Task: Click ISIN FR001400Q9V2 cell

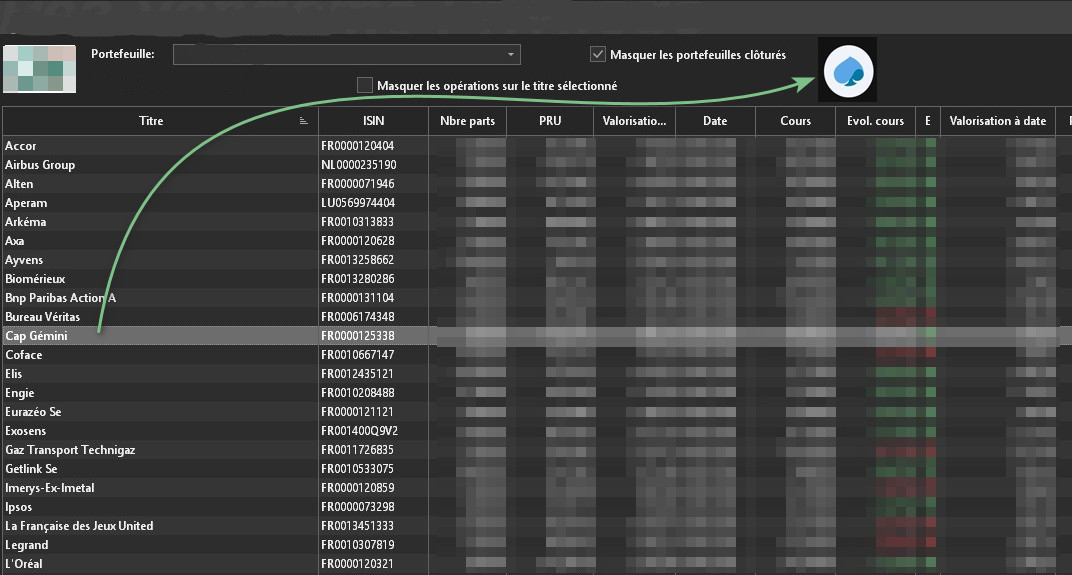Action: tap(373, 431)
